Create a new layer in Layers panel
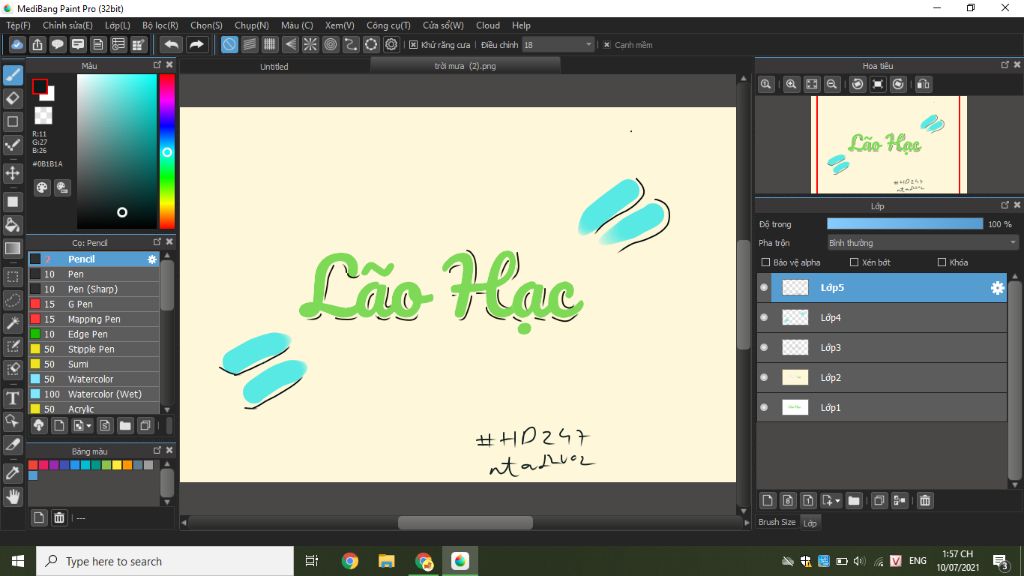The width and height of the screenshot is (1024, 576). click(x=767, y=501)
